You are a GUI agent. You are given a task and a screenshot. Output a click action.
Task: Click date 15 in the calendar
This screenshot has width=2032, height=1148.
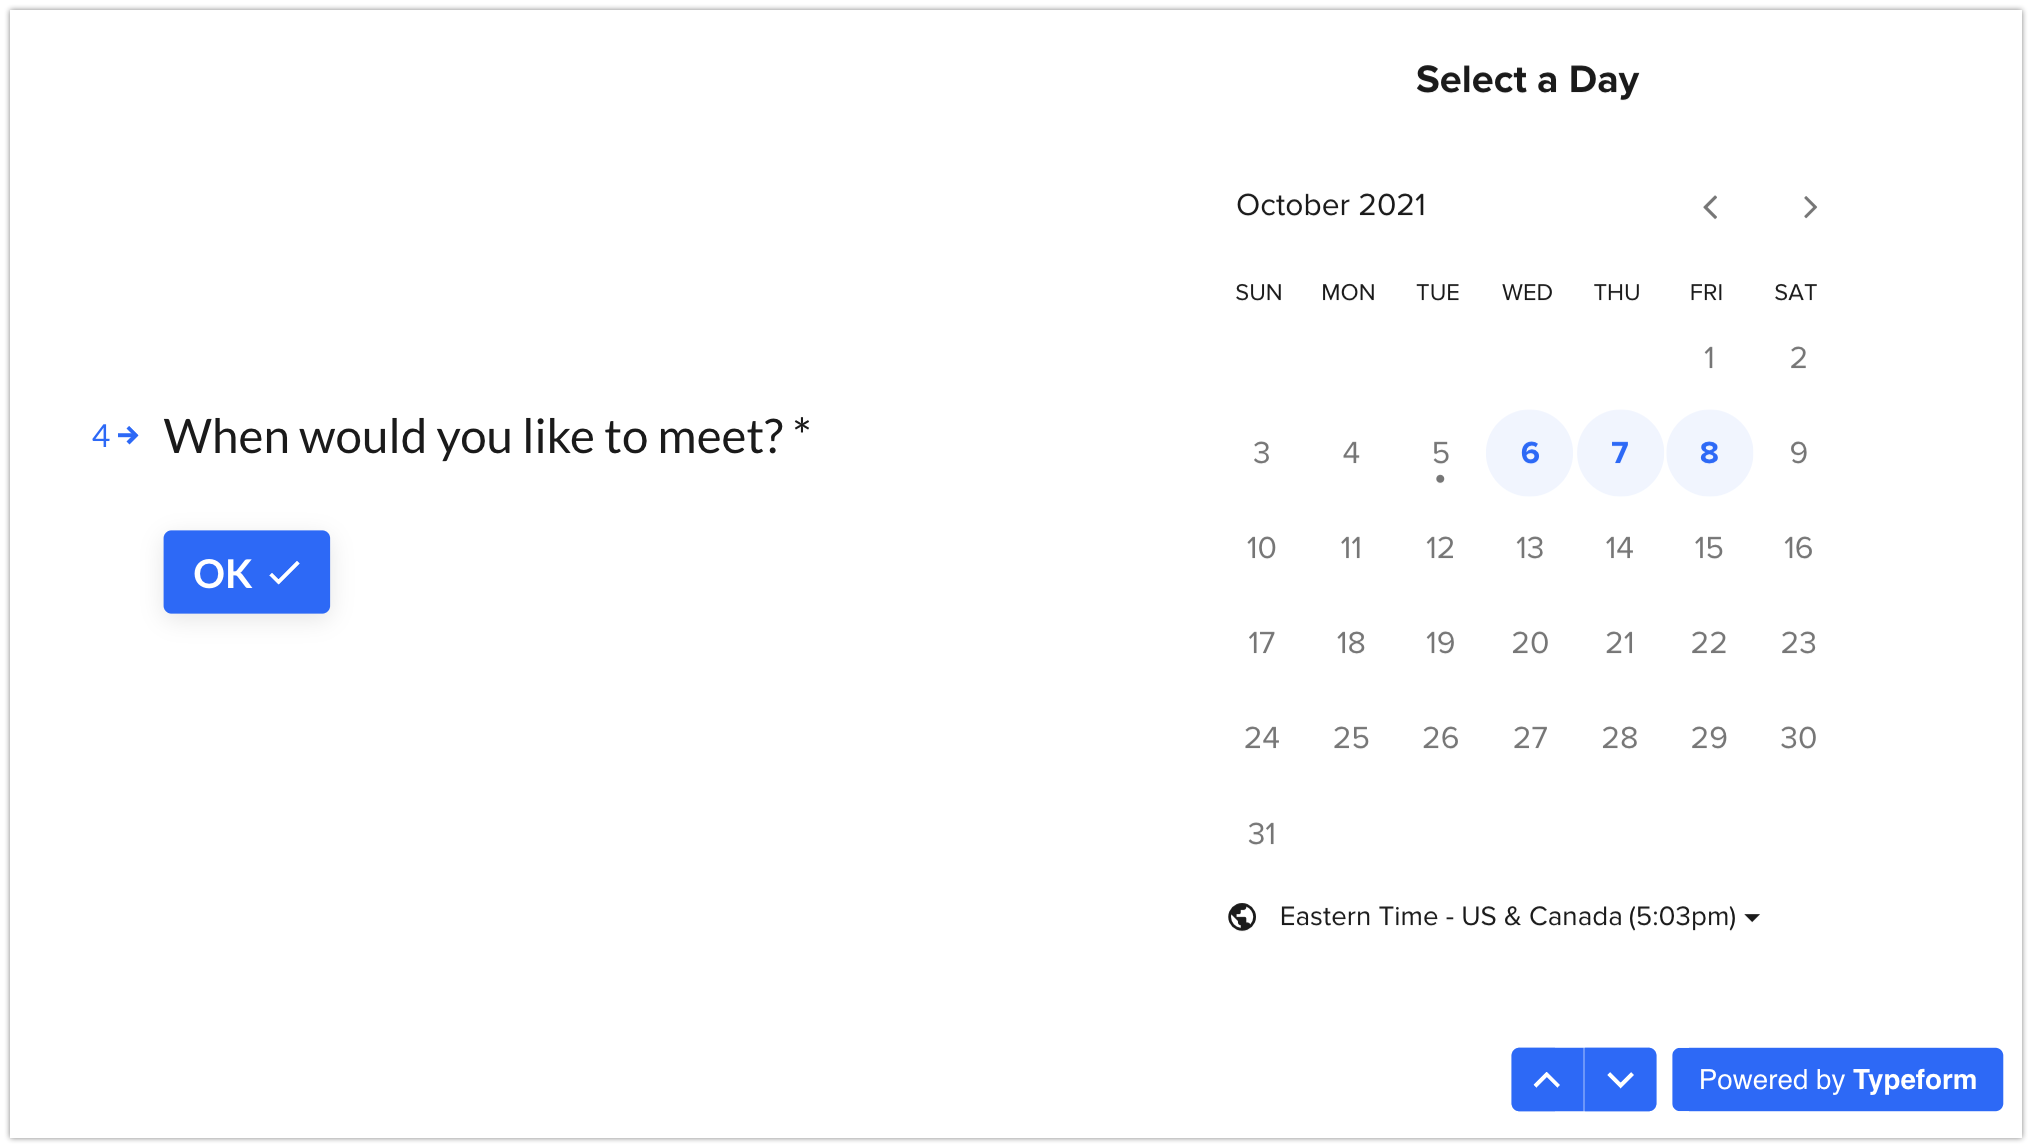[1709, 548]
